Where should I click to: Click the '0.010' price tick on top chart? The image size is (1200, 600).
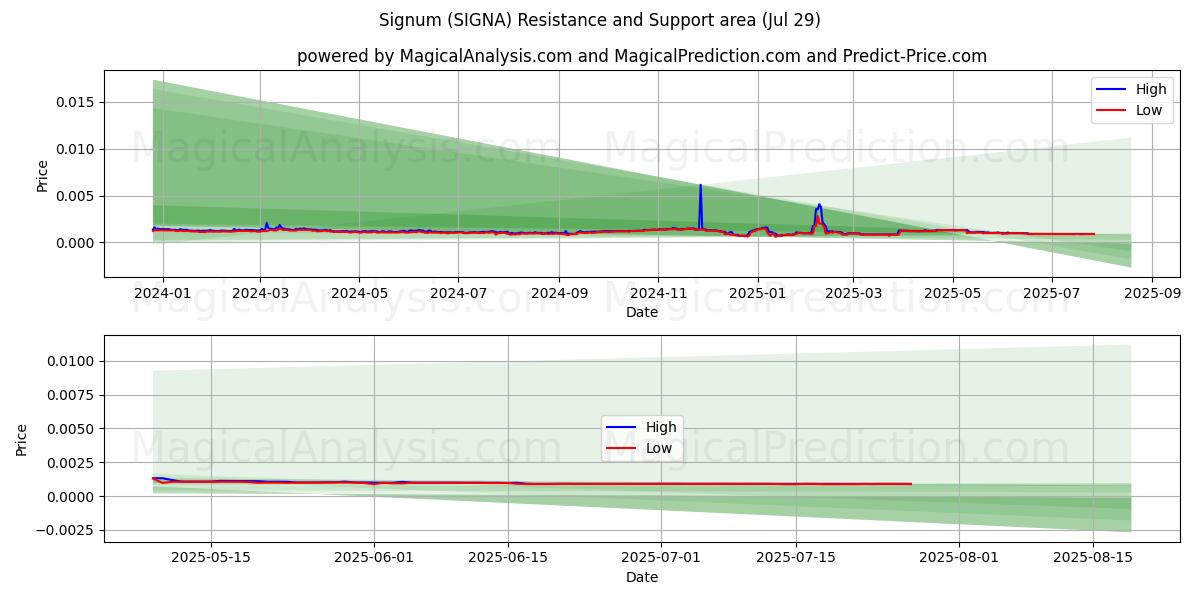pos(77,149)
